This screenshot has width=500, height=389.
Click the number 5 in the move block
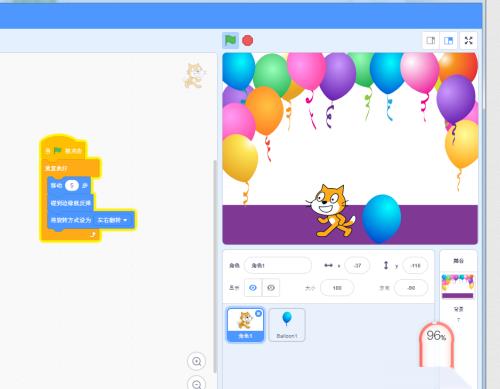72,185
